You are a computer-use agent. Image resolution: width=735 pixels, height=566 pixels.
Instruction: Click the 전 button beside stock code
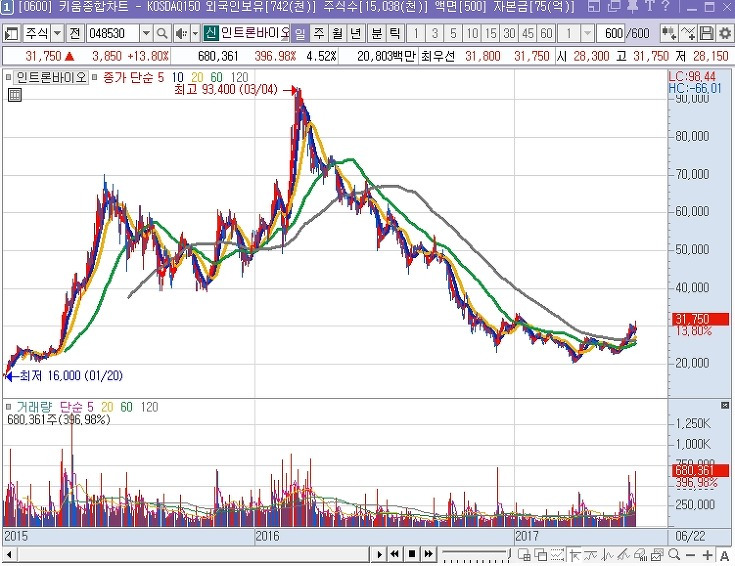tap(75, 33)
